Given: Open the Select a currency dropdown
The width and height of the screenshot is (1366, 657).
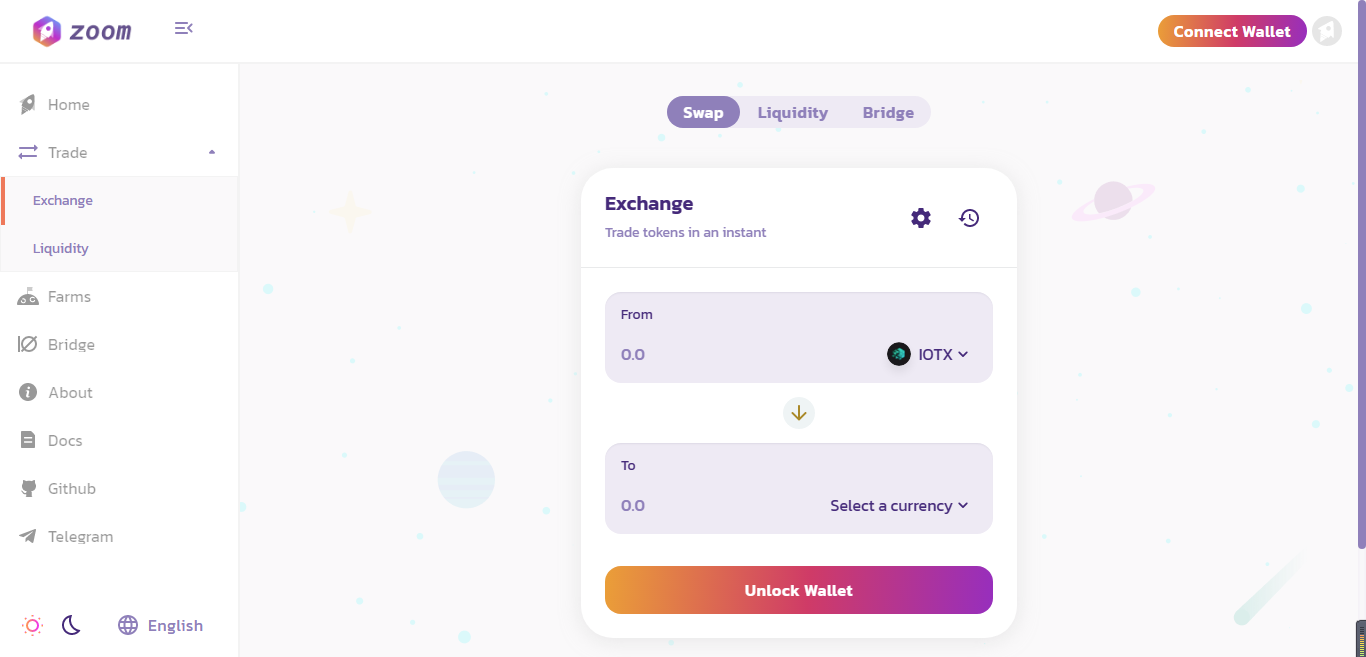Looking at the screenshot, I should point(899,506).
